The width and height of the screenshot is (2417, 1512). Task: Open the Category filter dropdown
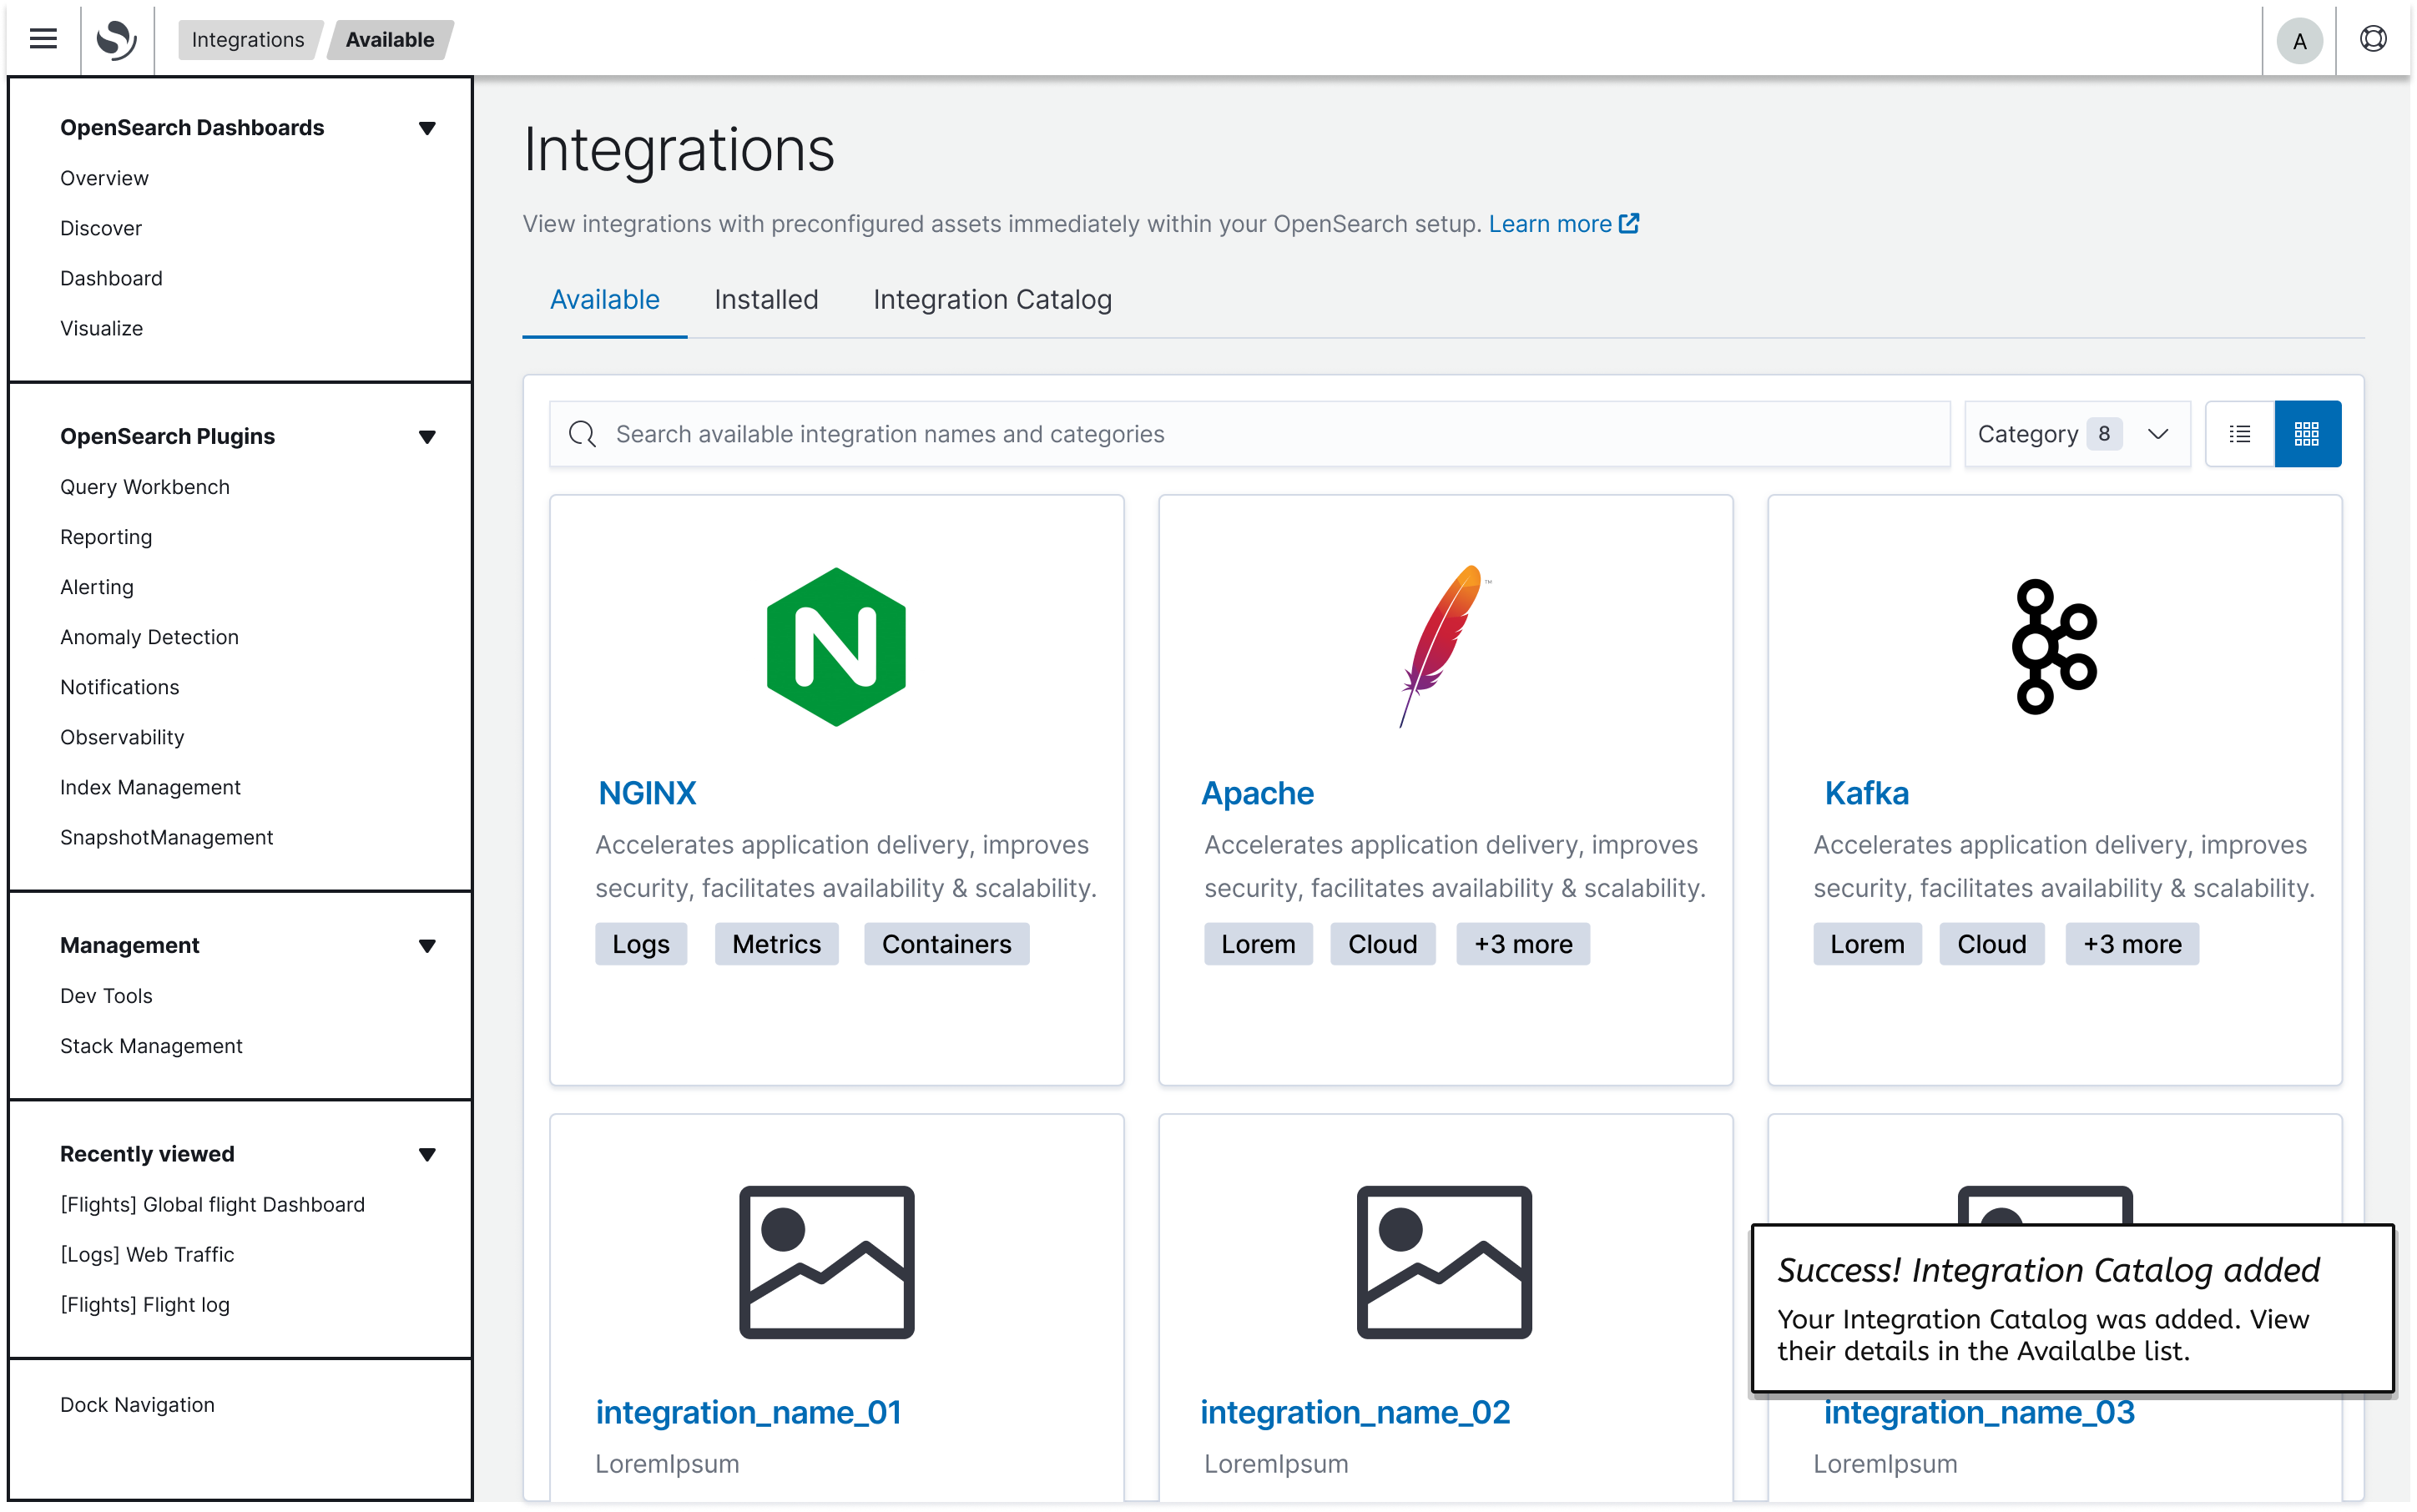(2077, 433)
